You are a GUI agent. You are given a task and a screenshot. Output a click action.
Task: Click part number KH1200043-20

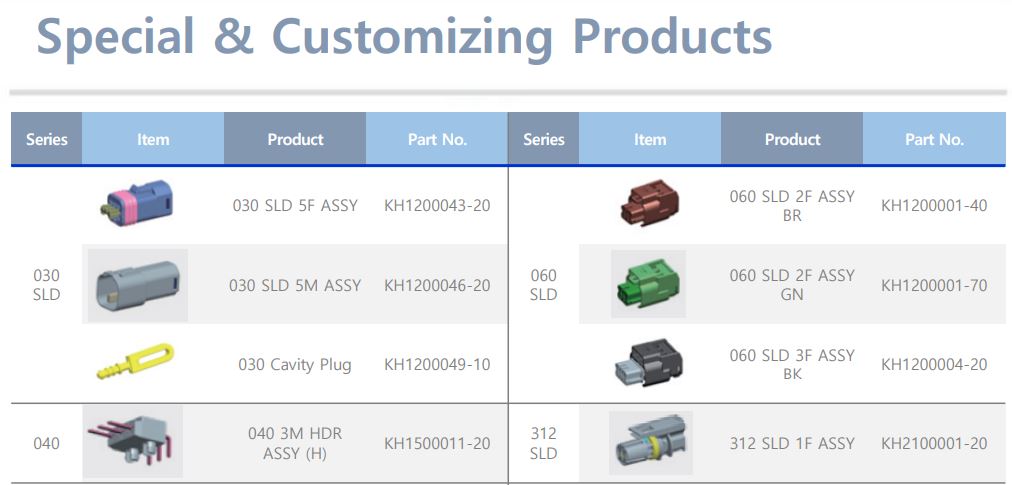[437, 206]
